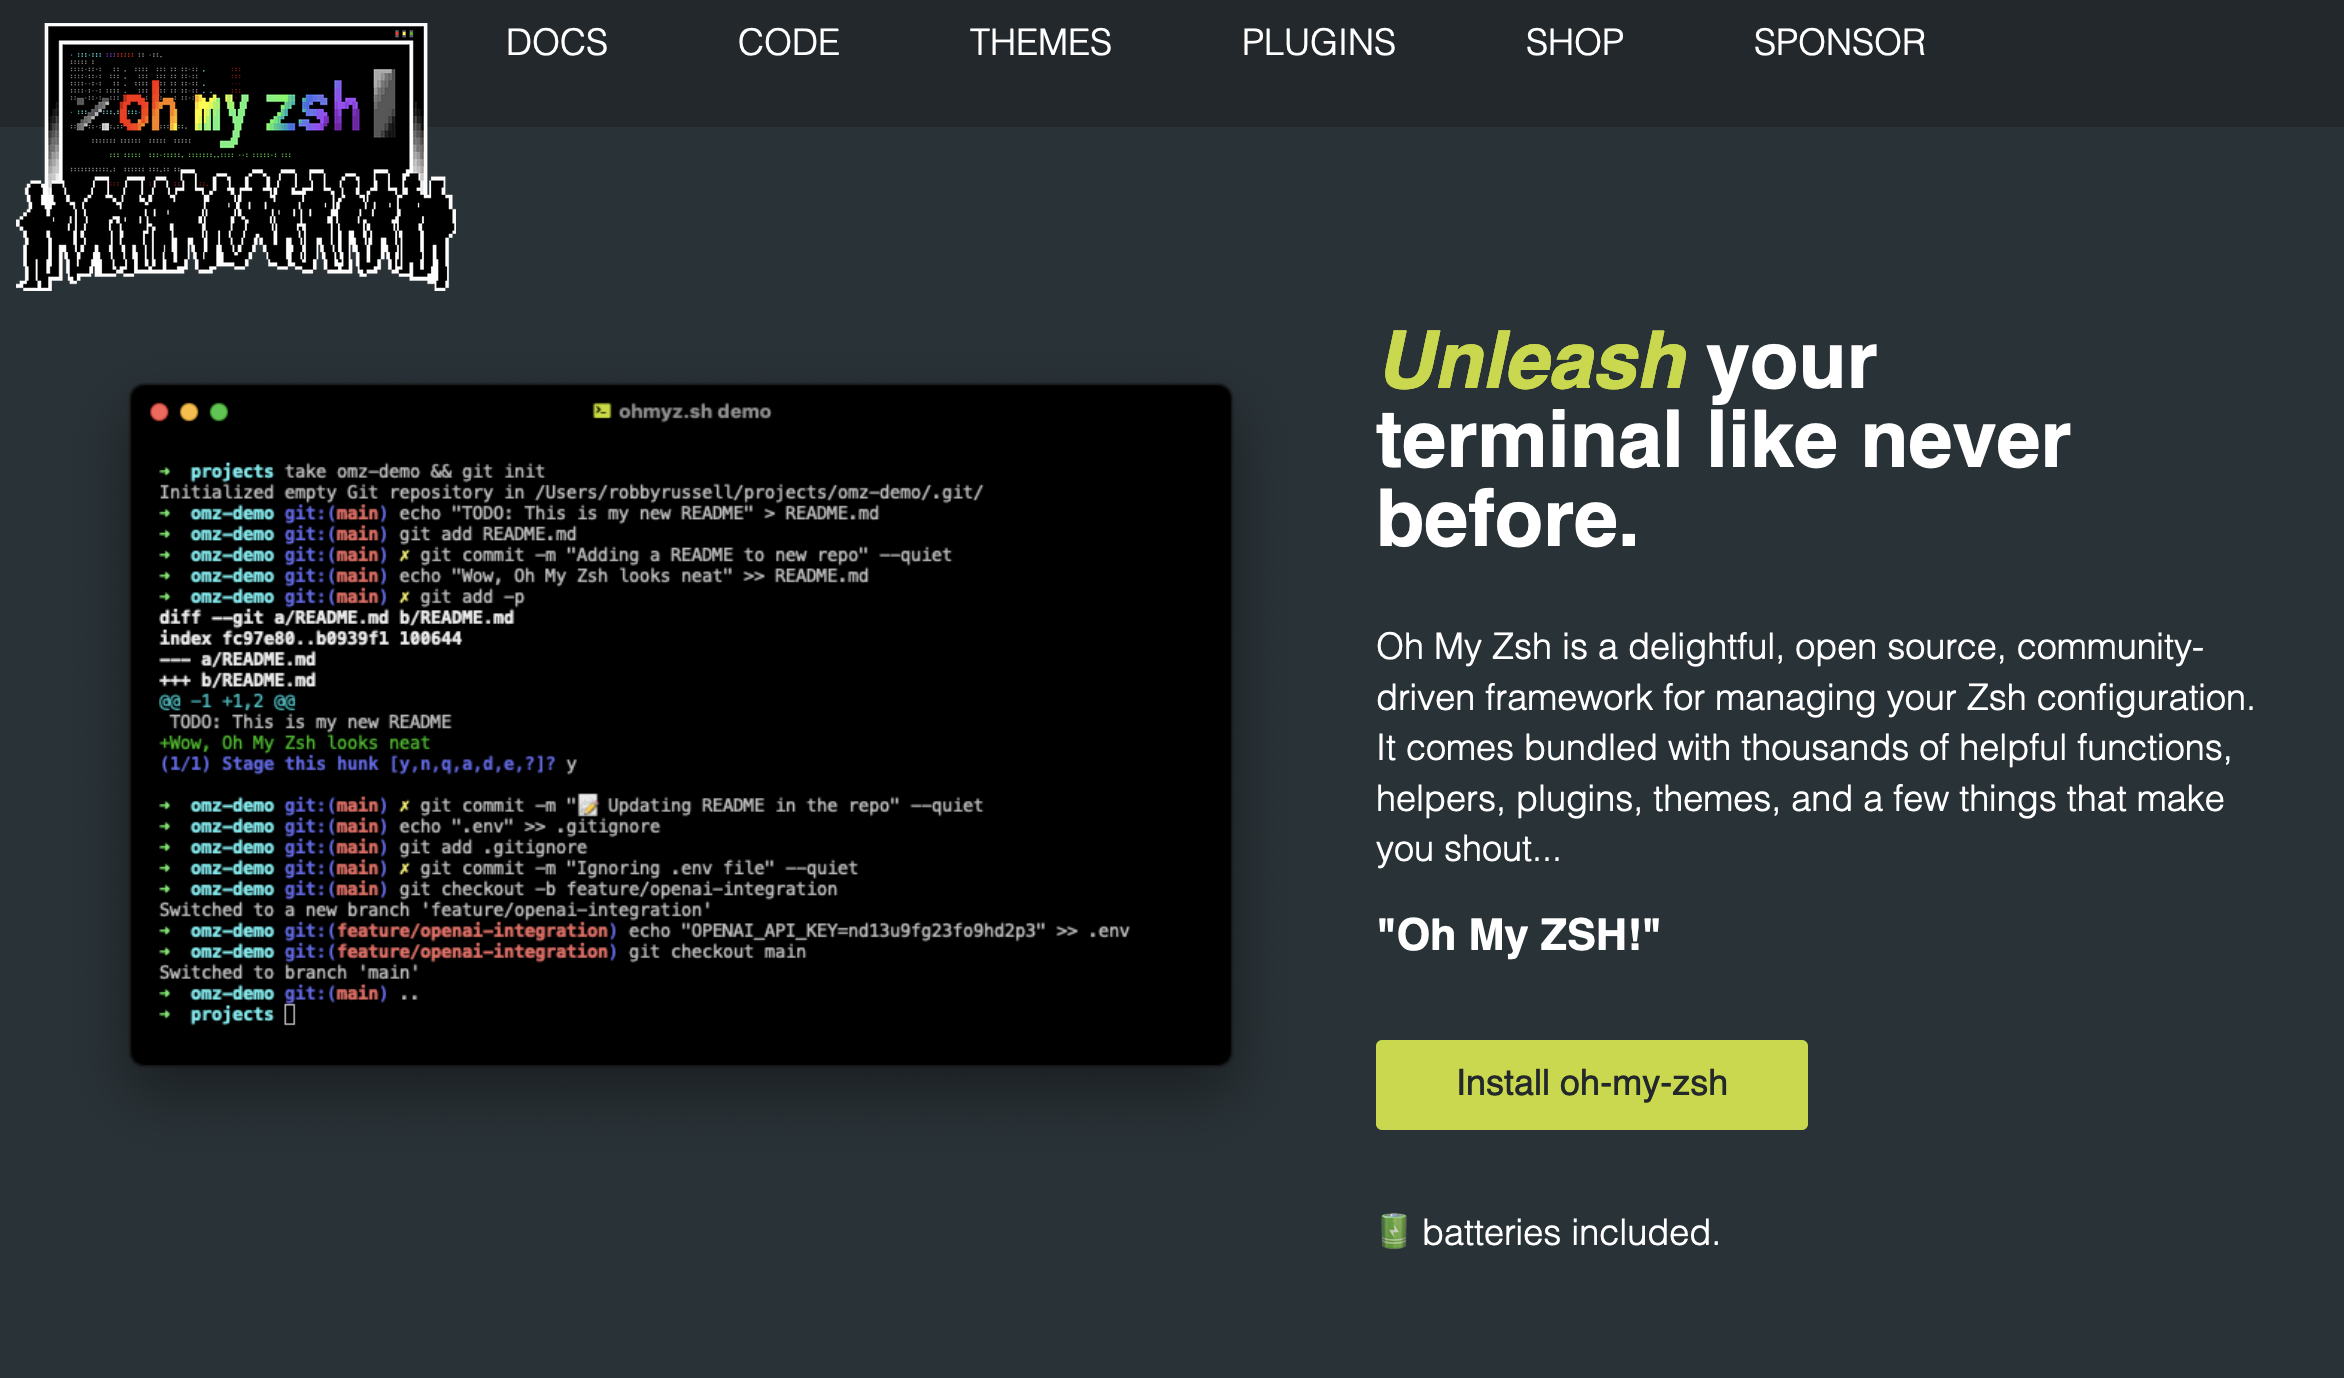Click the batteries included text
2344x1378 pixels.
(1570, 1232)
